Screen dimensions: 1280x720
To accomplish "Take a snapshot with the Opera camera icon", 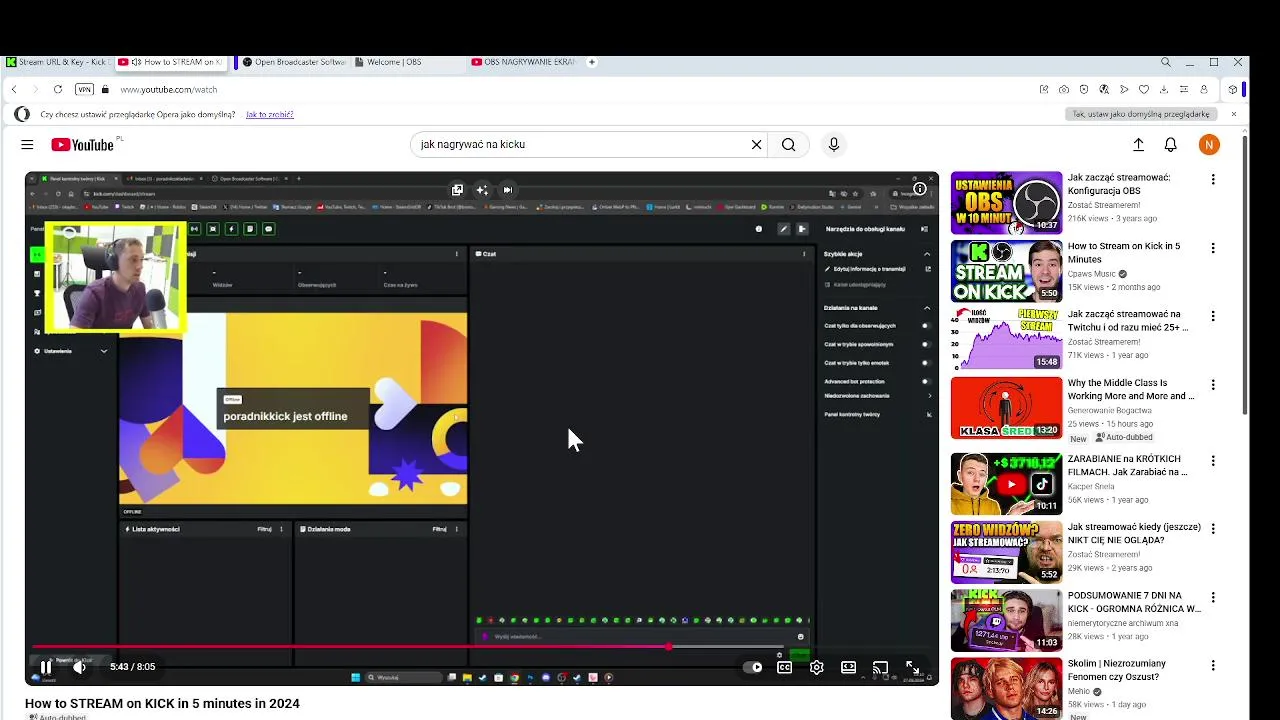I will click(1064, 89).
